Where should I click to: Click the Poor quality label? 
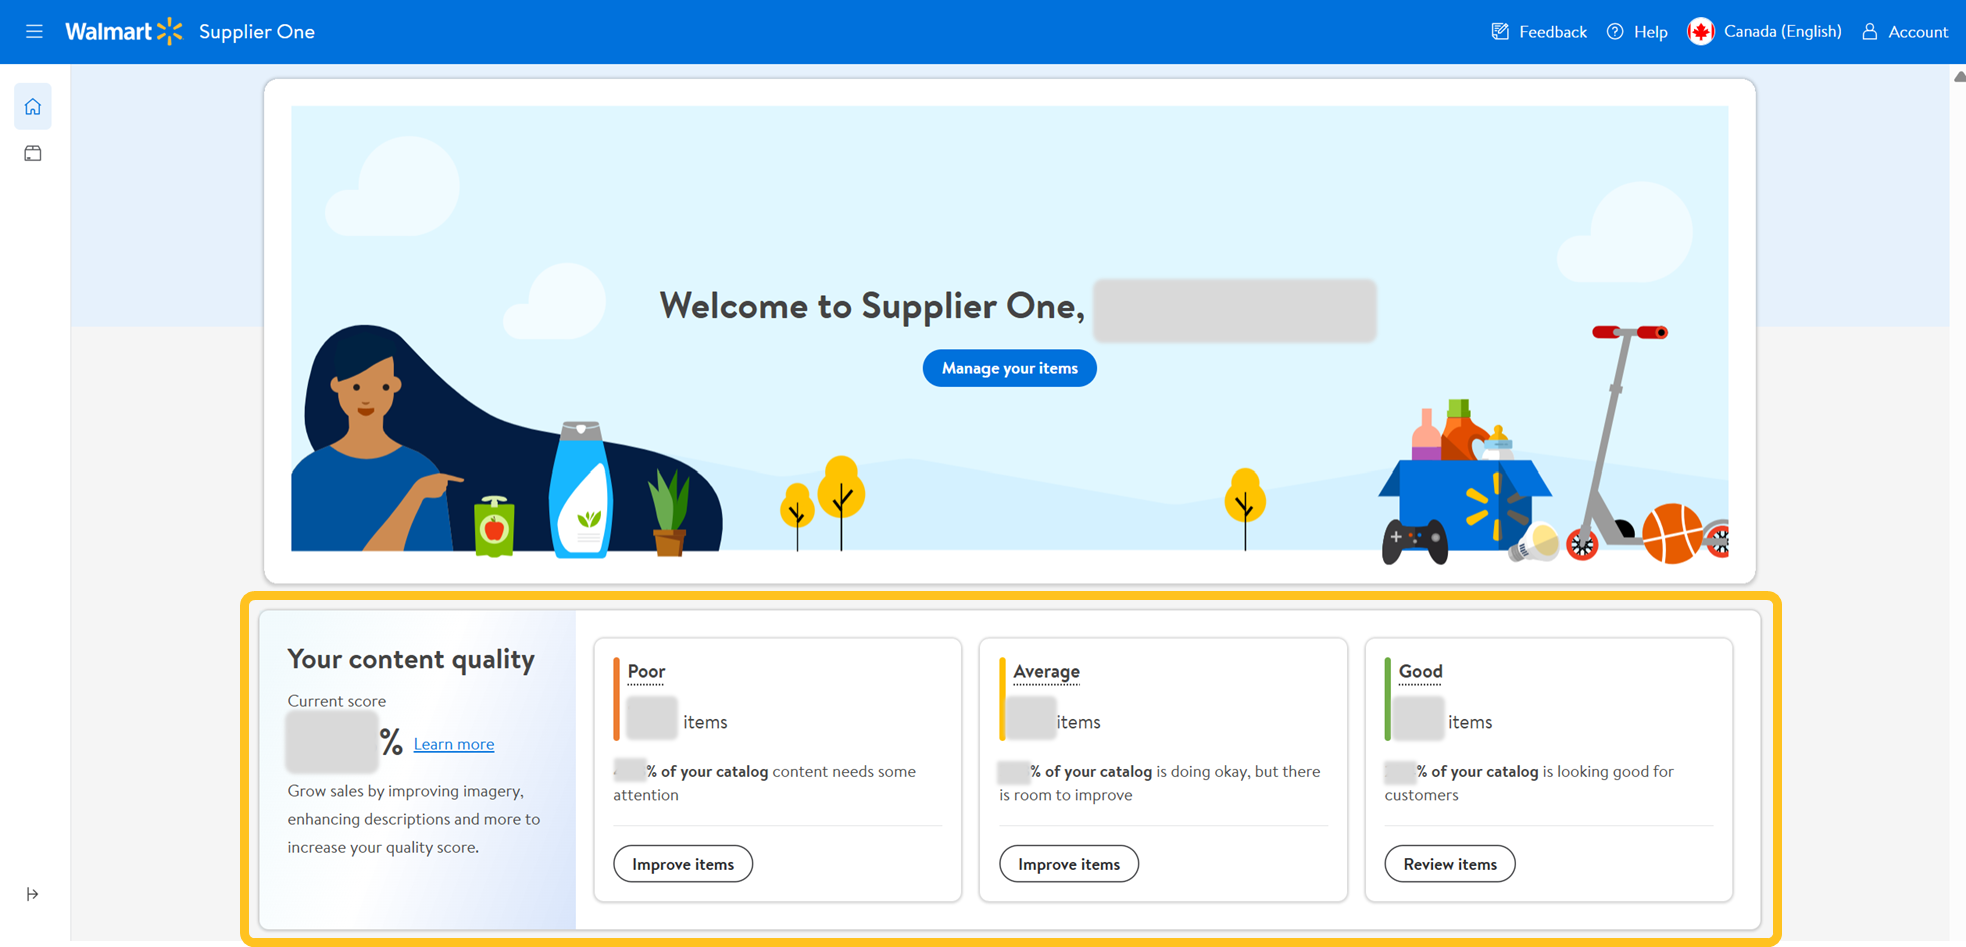pos(646,671)
